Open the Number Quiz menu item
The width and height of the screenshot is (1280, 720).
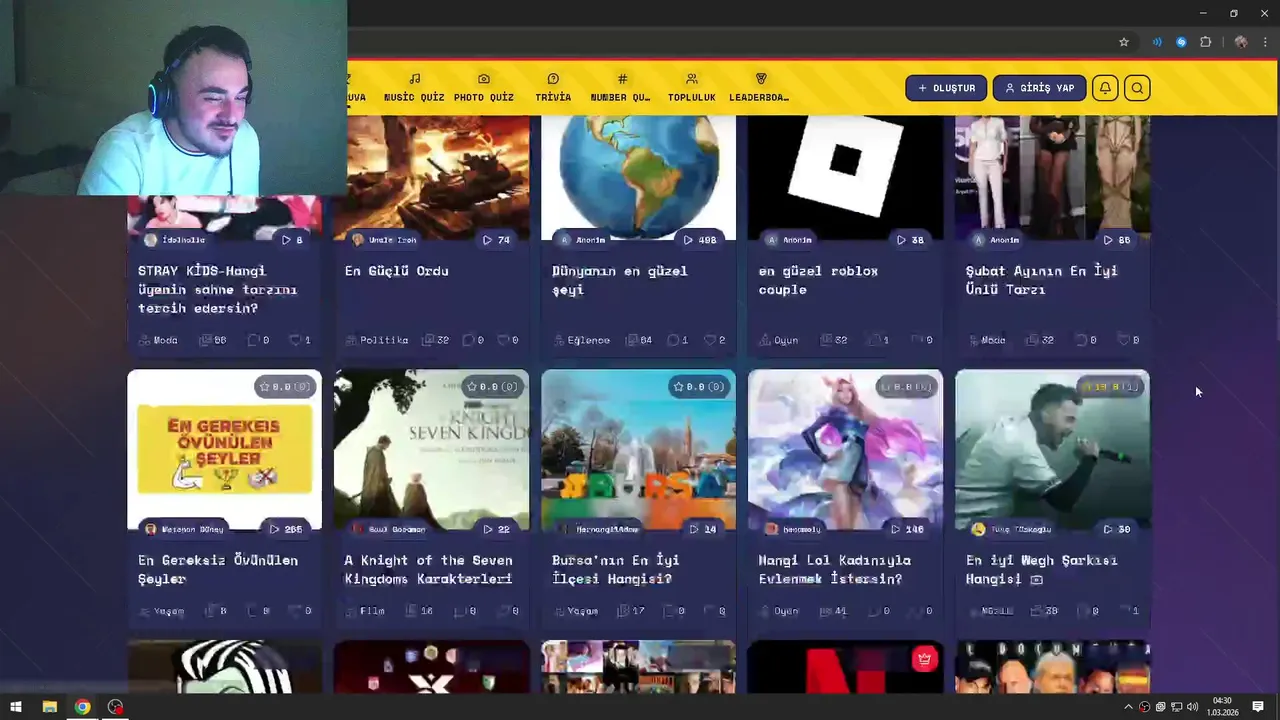(x=621, y=88)
